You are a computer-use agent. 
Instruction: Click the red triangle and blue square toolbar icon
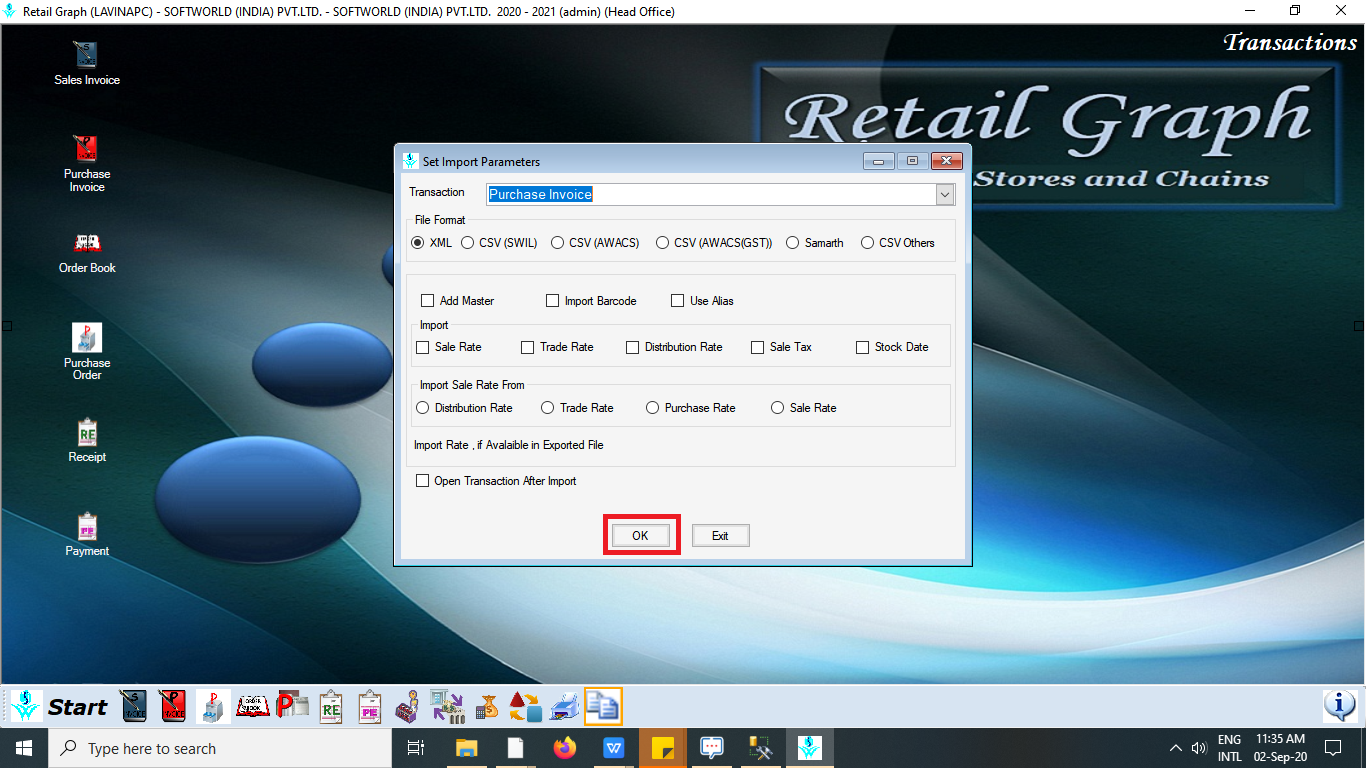(526, 707)
